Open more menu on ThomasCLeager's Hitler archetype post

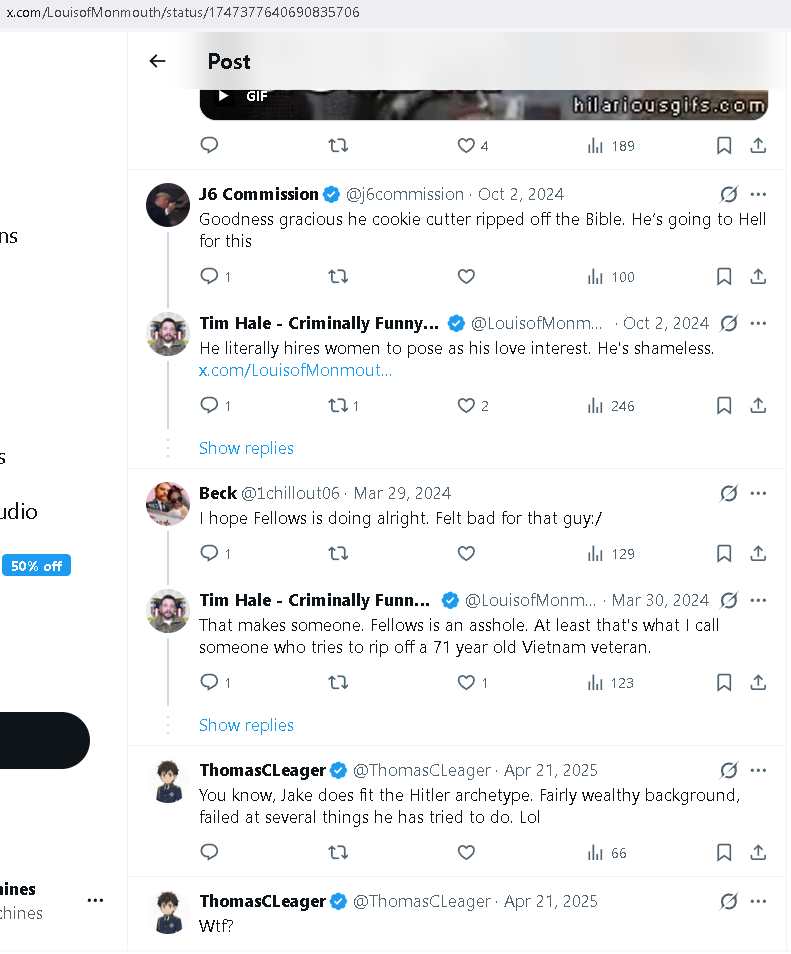point(758,770)
